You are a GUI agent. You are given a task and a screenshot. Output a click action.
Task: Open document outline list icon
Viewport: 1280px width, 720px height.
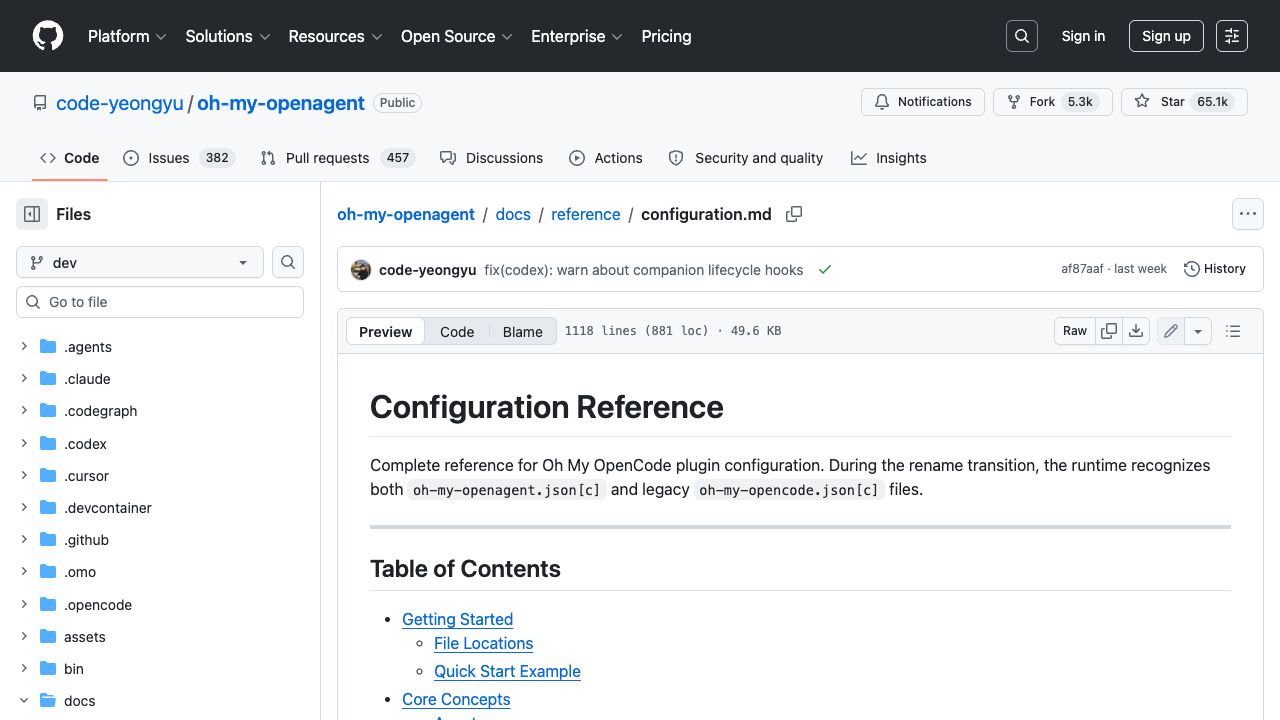tap(1233, 331)
